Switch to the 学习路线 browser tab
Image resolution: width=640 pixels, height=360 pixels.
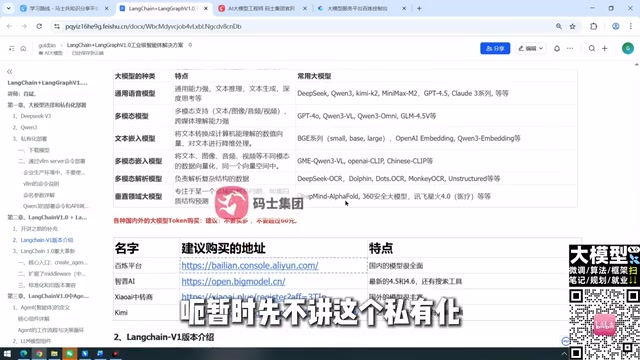click(64, 9)
